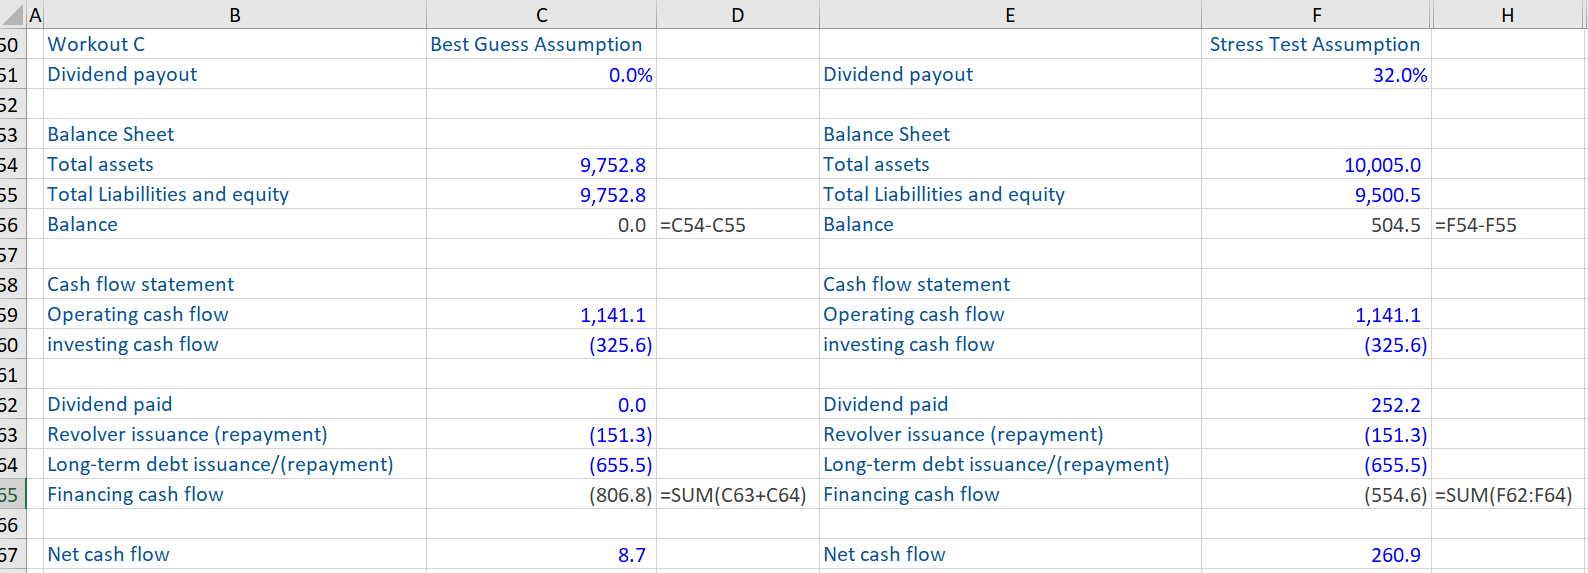Select the '=SUM(F62:F64)' formula note cell
Image resolution: width=1588 pixels, height=573 pixels.
[x=1503, y=495]
